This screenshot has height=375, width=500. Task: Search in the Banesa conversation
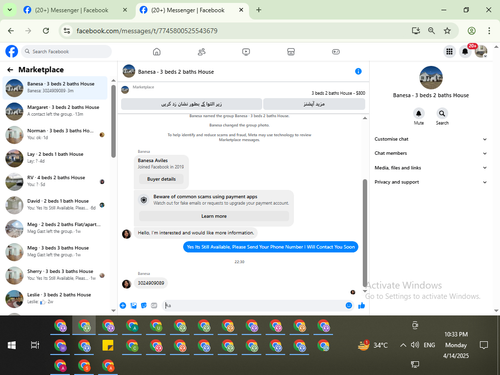click(442, 114)
